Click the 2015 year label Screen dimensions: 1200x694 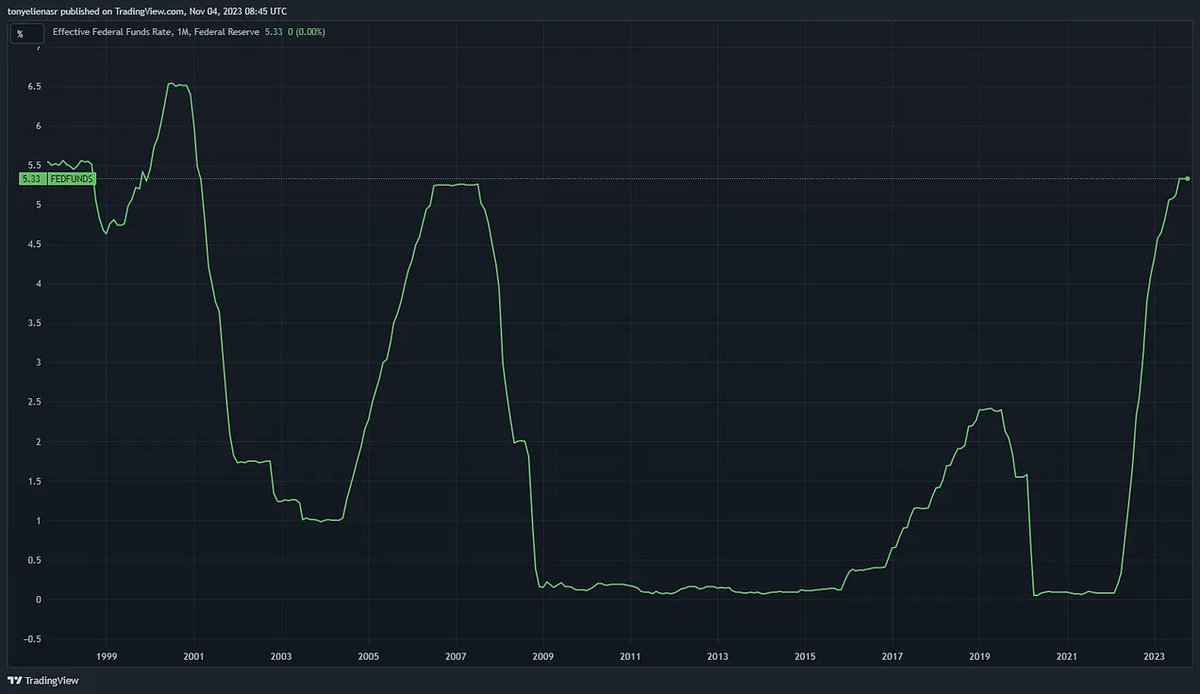tap(805, 656)
